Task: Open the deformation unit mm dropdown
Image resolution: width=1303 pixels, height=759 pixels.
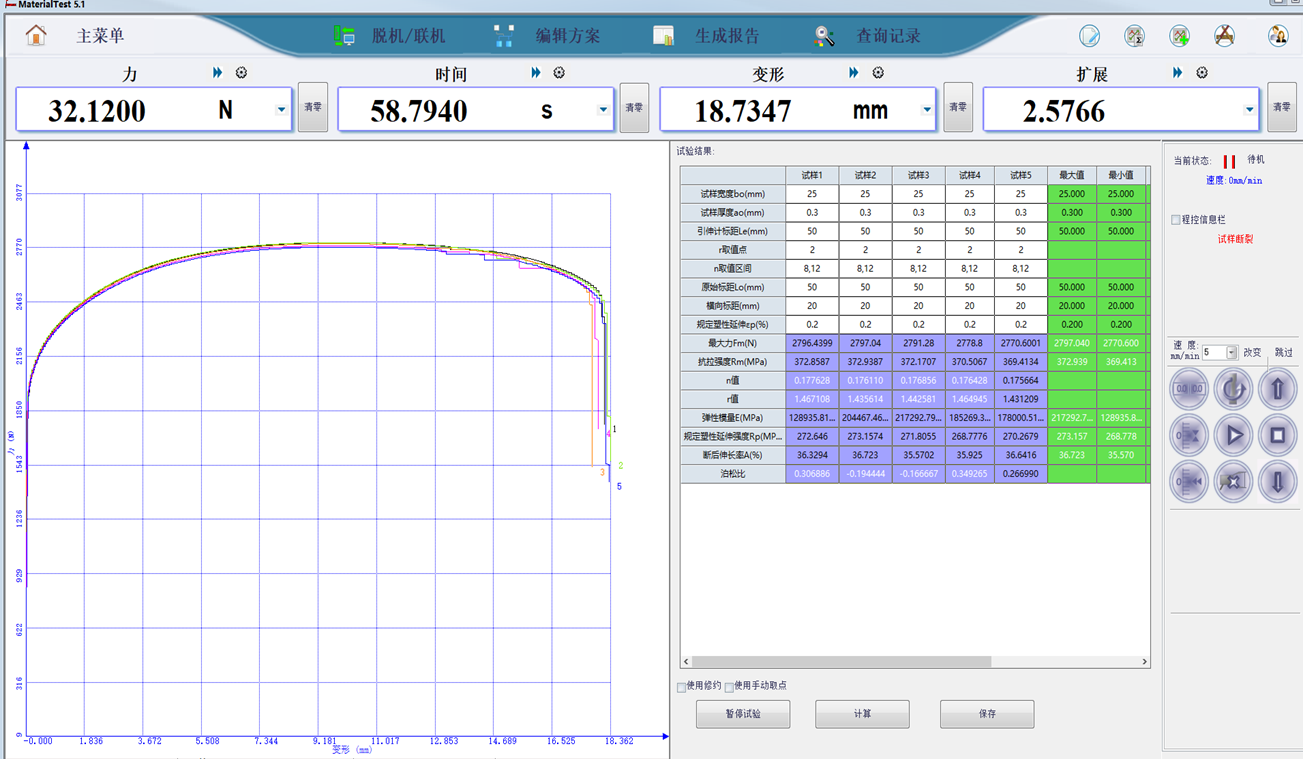Action: [927, 110]
